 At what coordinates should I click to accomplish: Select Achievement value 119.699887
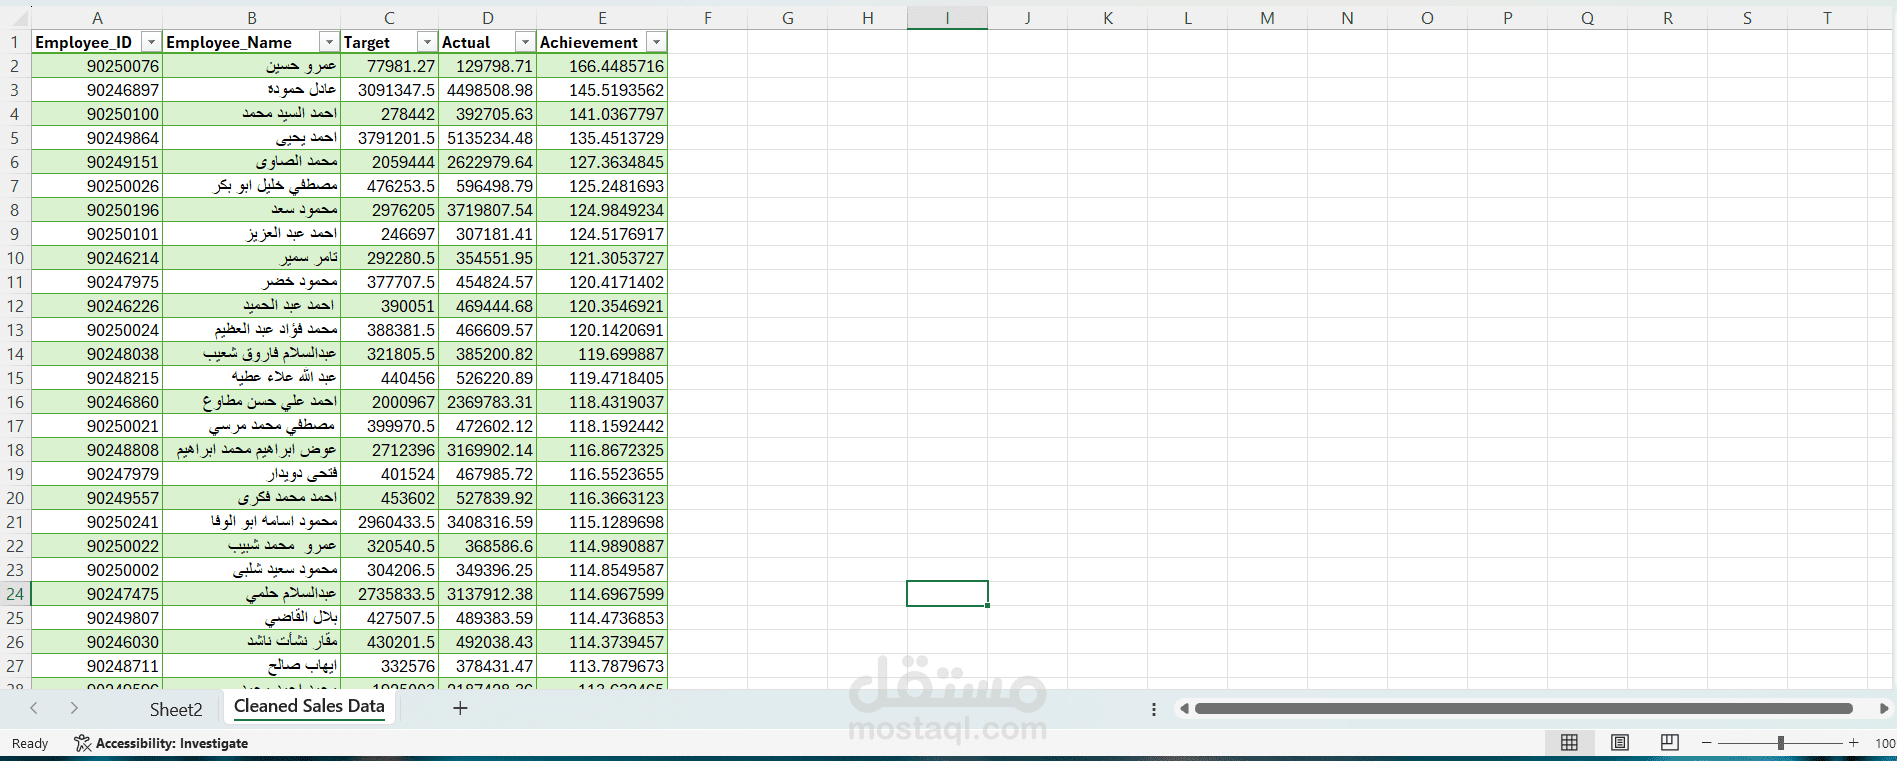602,354
